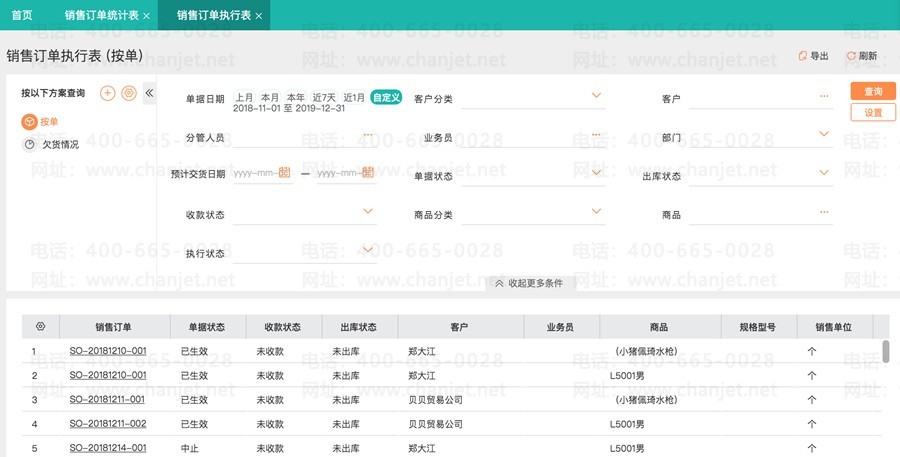This screenshot has width=900, height=457.
Task: Expand the 单据状态 filter dropdown
Action: click(596, 172)
